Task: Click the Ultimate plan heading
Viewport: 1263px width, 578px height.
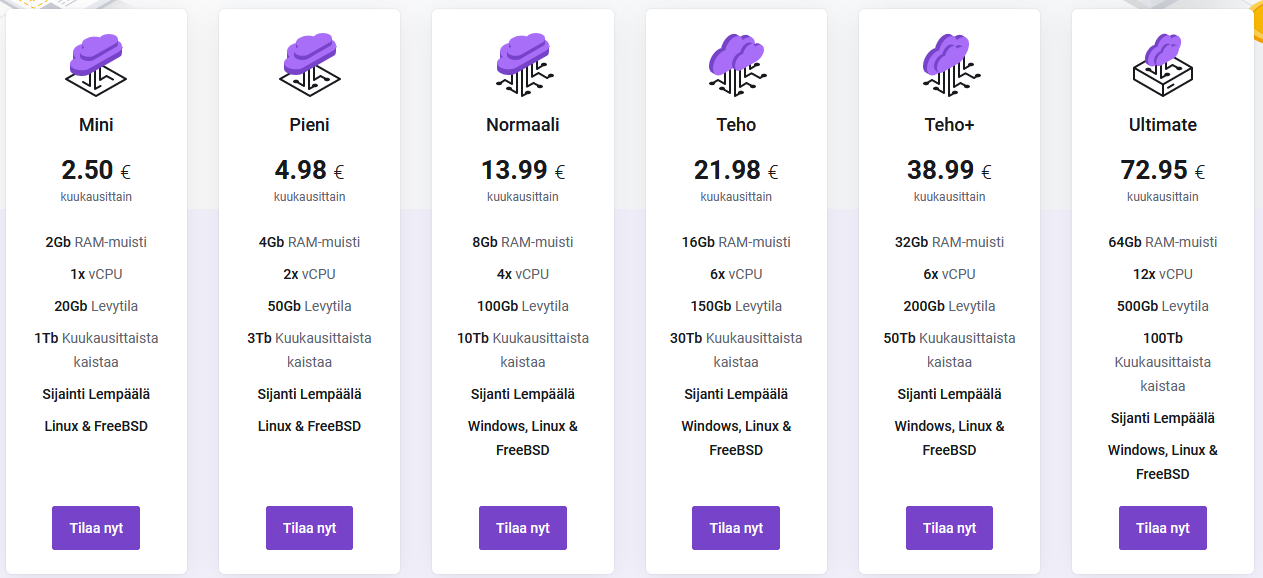Action: (1163, 125)
